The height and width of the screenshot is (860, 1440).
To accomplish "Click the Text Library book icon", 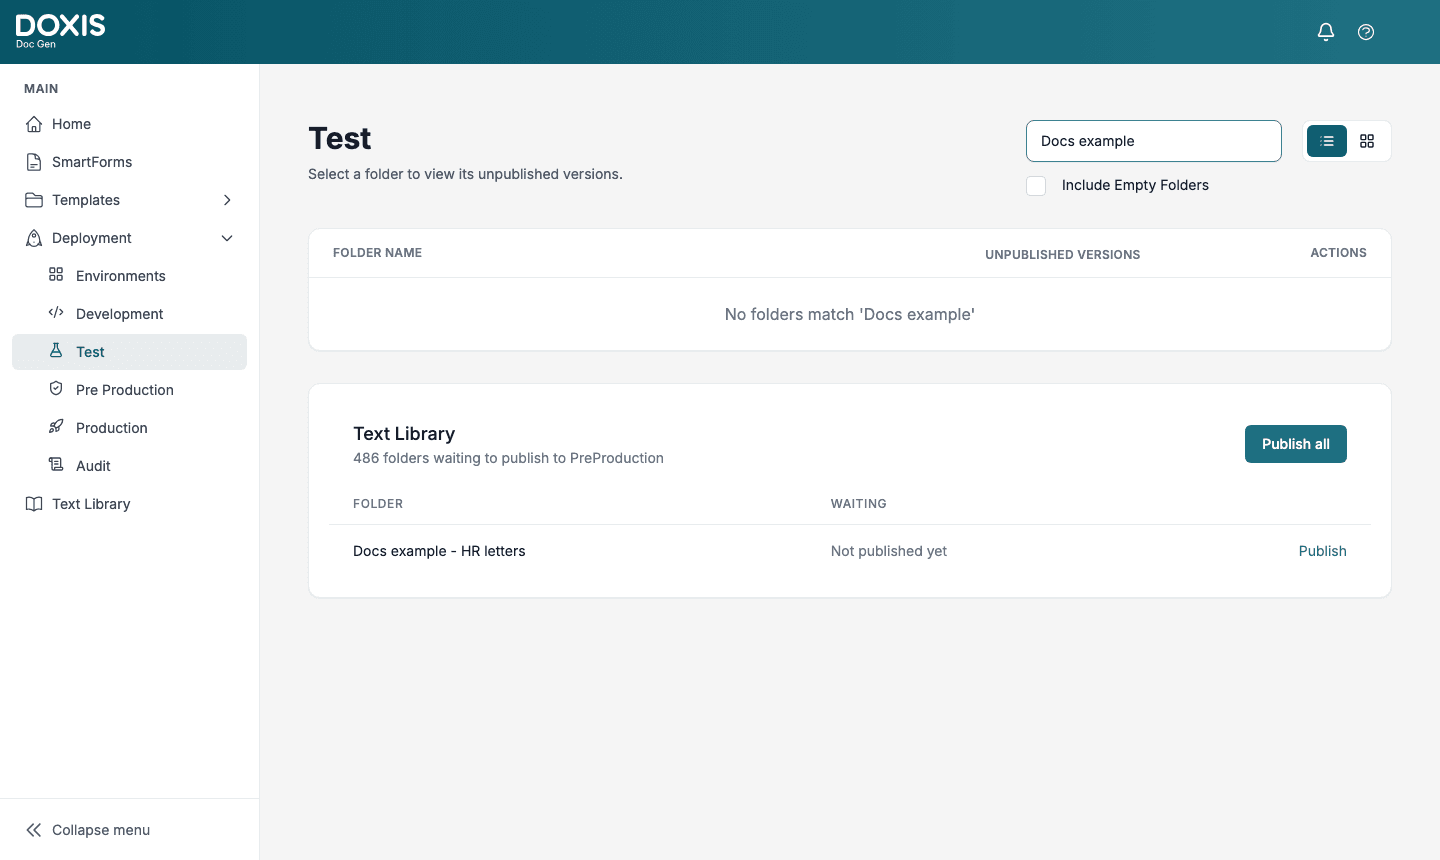I will coord(34,504).
